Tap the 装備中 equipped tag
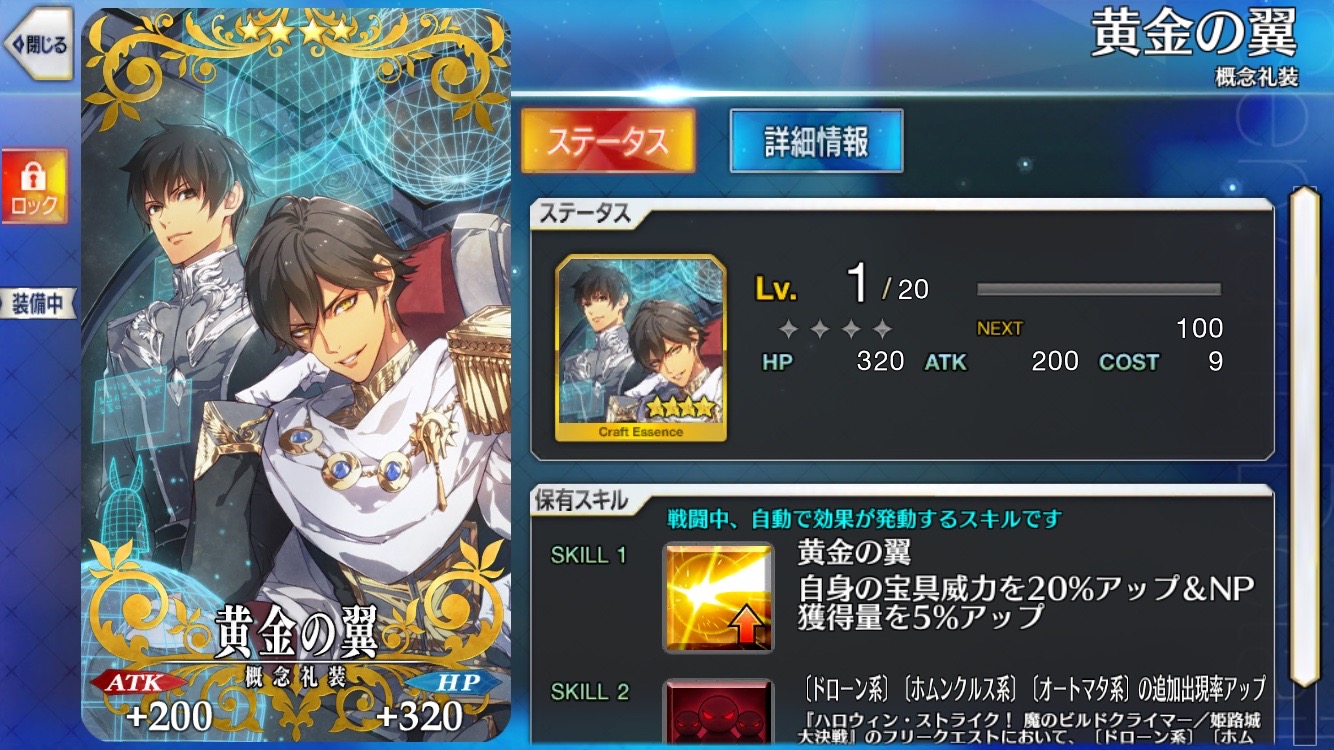Viewport: 1334px width, 750px height. [39, 304]
